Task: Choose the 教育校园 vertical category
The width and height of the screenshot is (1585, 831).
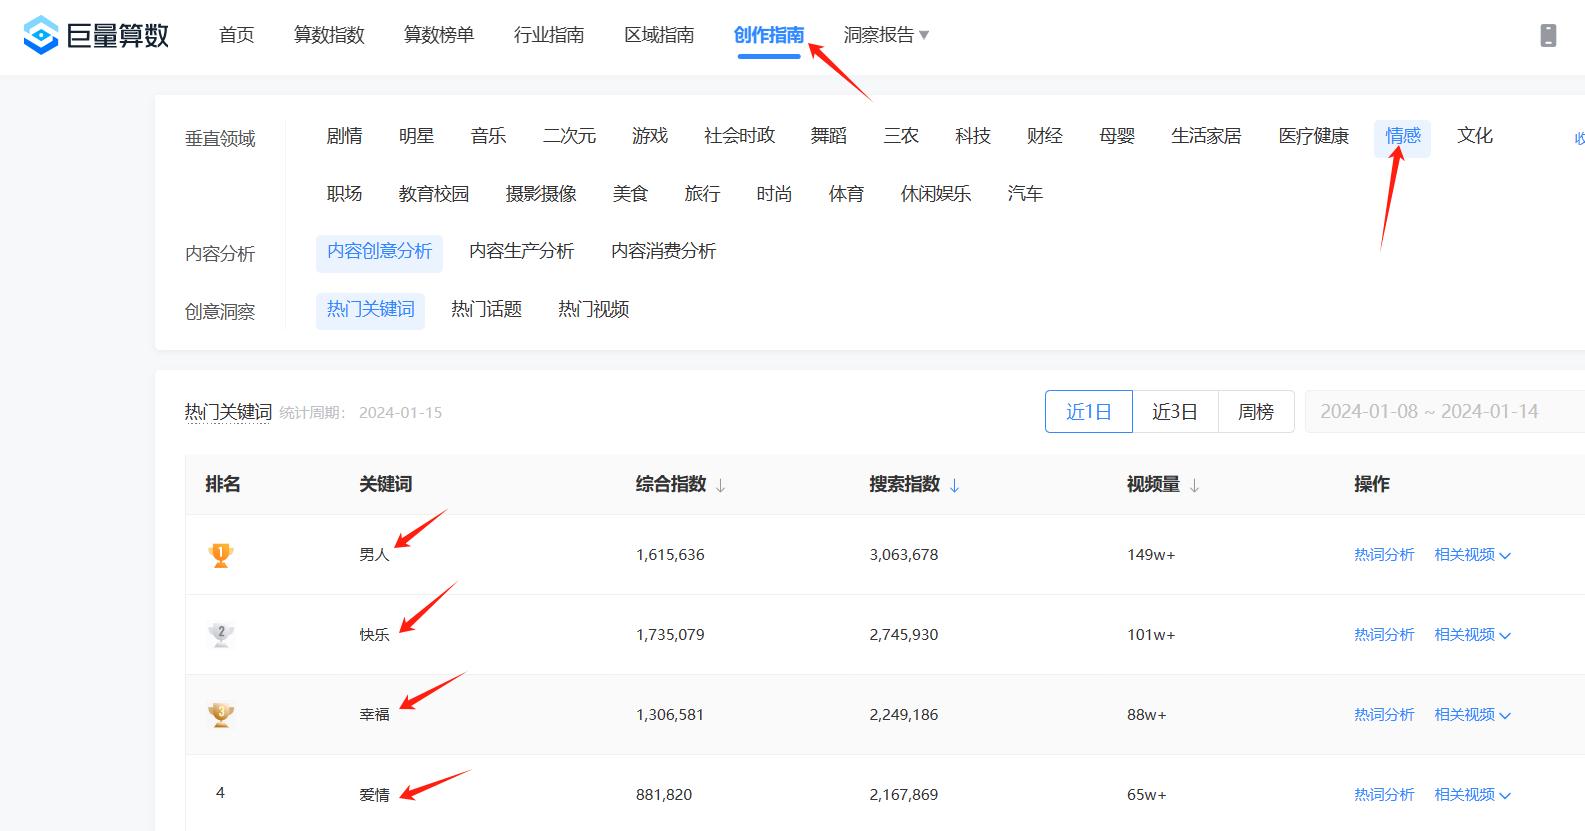Action: point(433,194)
